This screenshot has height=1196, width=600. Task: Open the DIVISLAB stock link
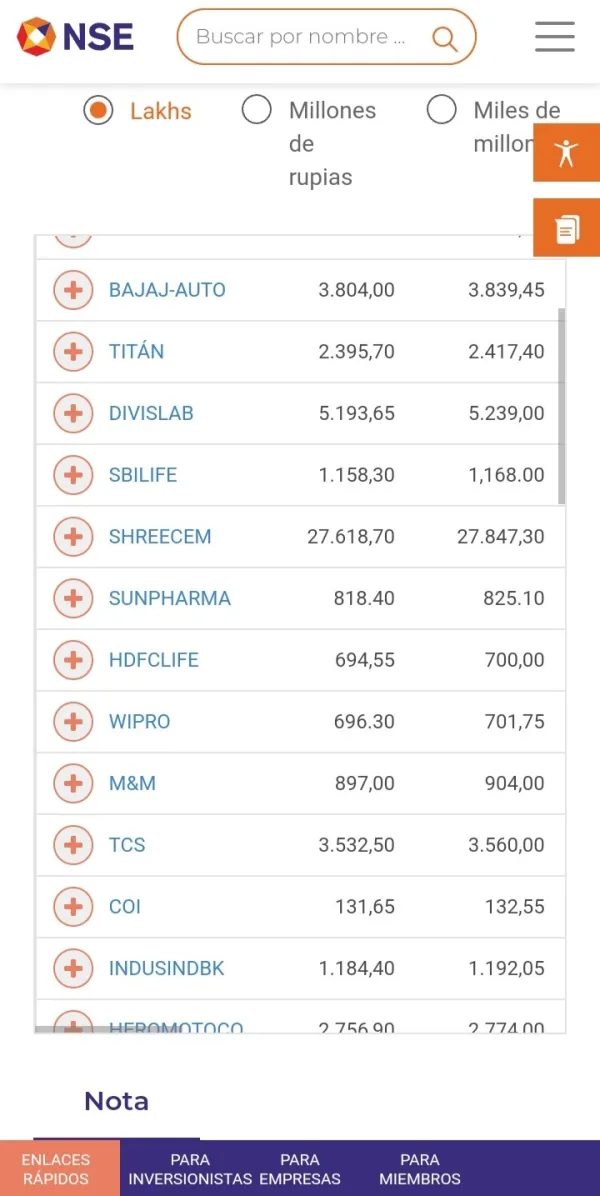point(151,413)
